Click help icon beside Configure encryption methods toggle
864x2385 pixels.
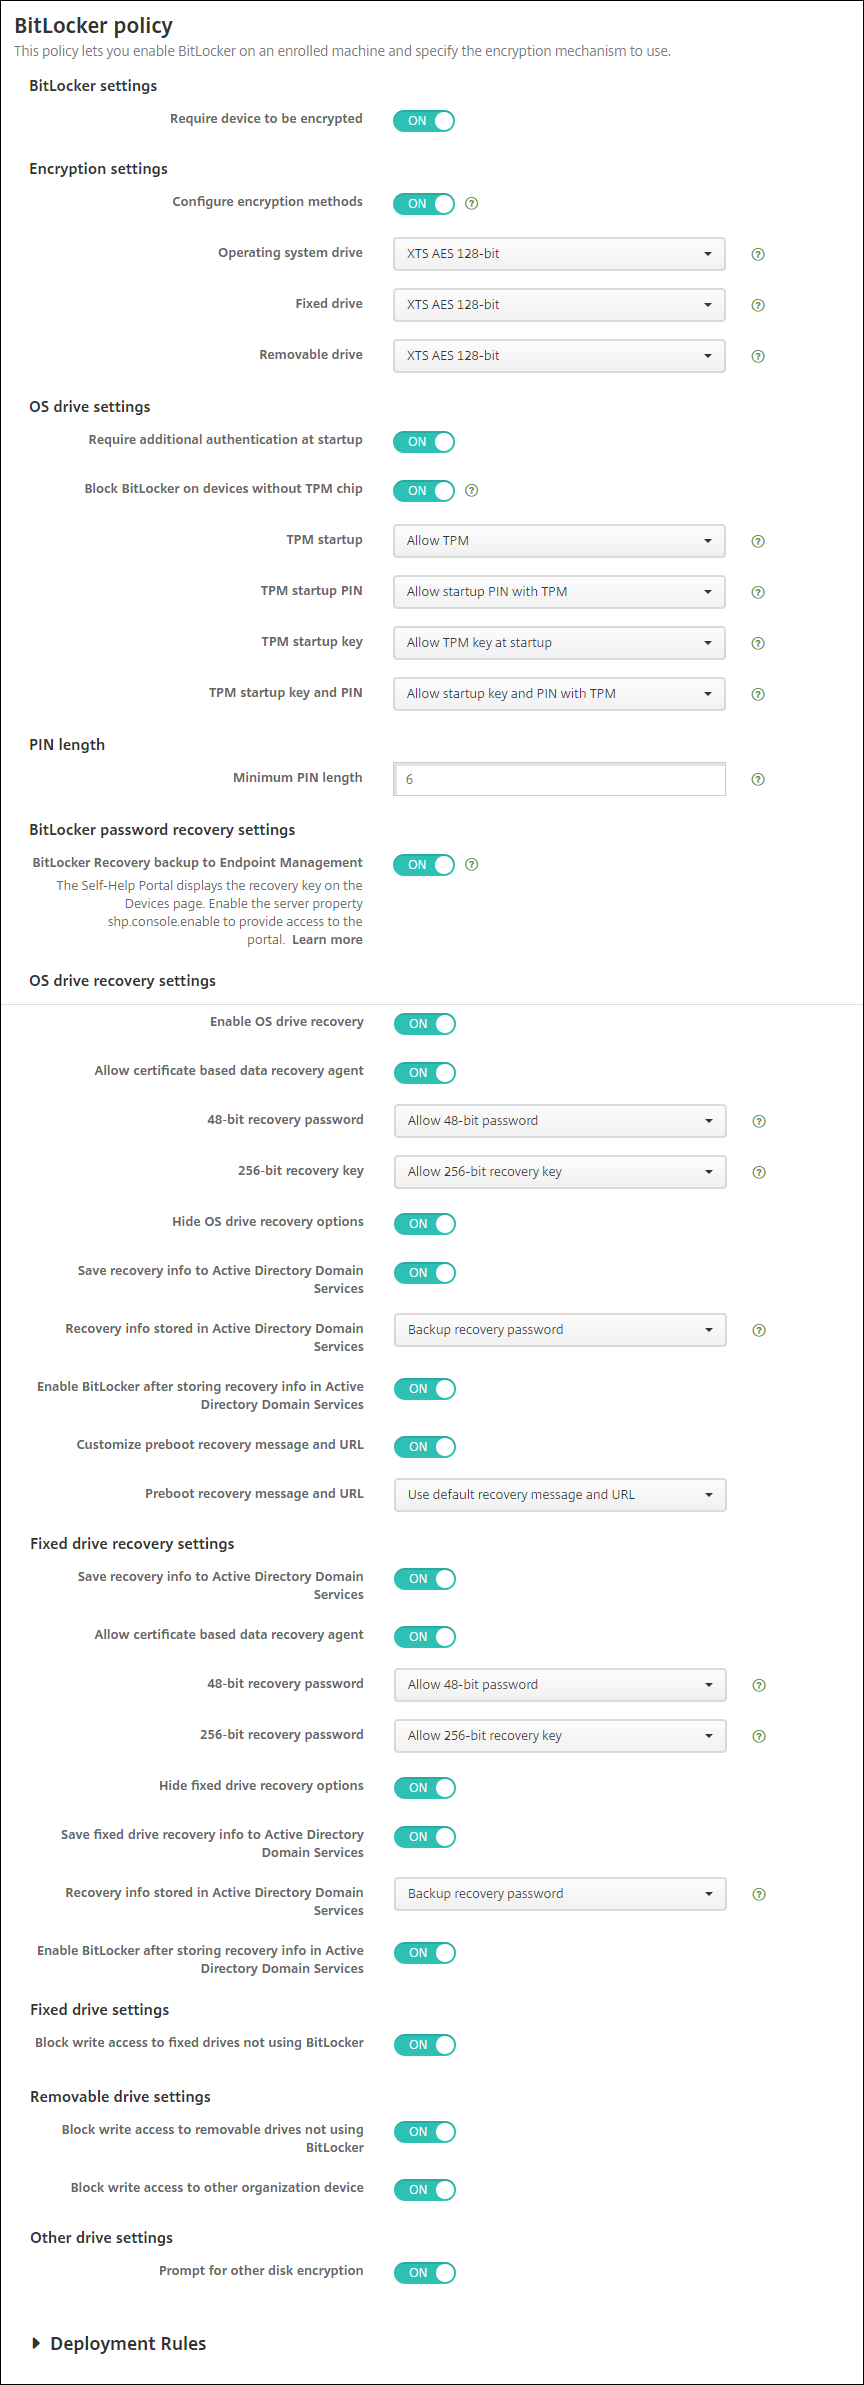[x=472, y=203]
